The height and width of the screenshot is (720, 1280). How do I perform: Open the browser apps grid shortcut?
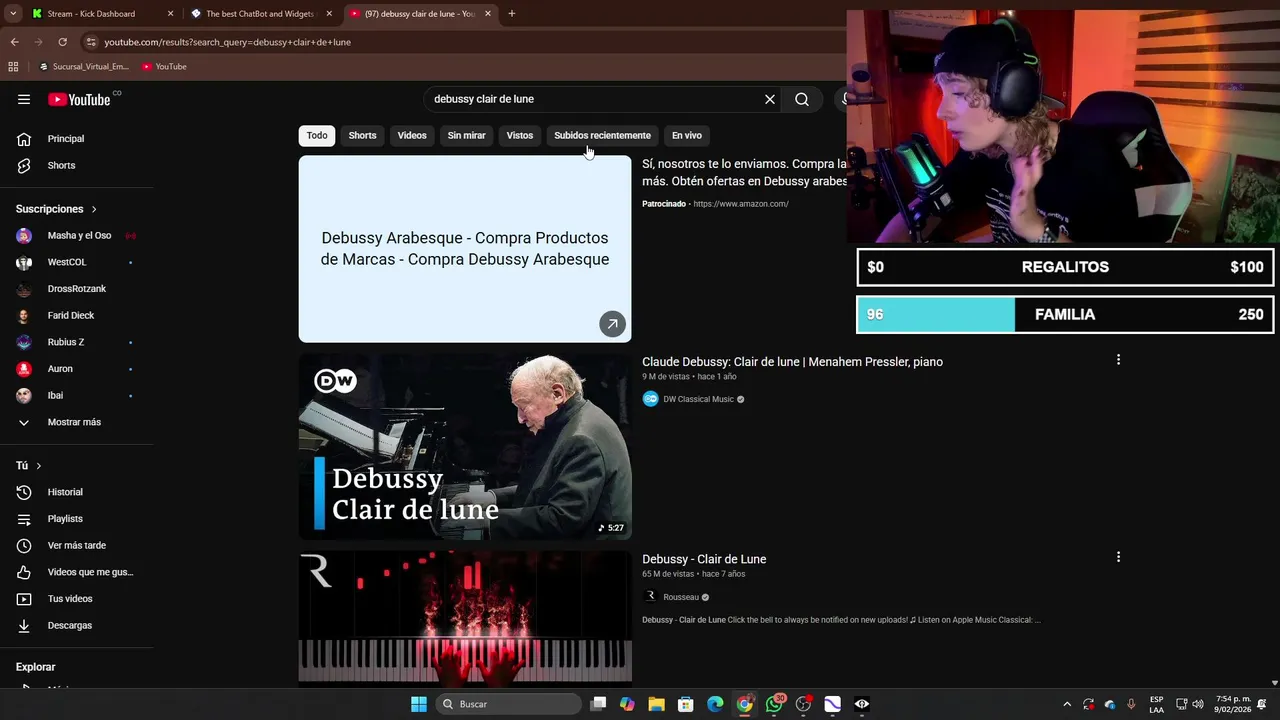(13, 66)
